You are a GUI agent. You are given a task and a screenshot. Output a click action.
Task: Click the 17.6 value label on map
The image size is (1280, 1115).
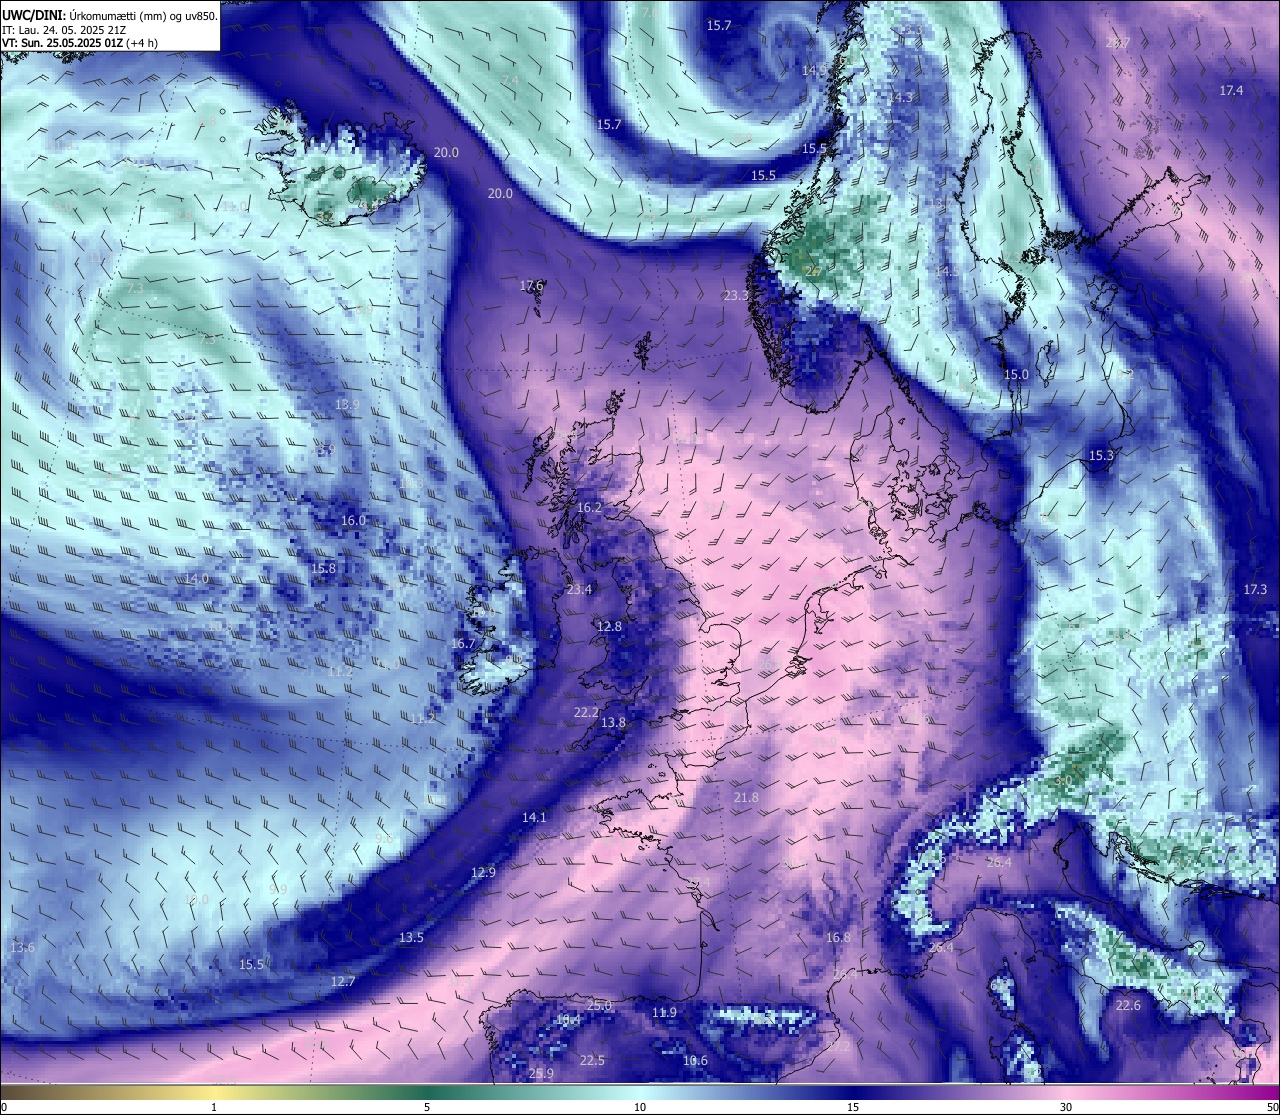pyautogui.click(x=531, y=285)
